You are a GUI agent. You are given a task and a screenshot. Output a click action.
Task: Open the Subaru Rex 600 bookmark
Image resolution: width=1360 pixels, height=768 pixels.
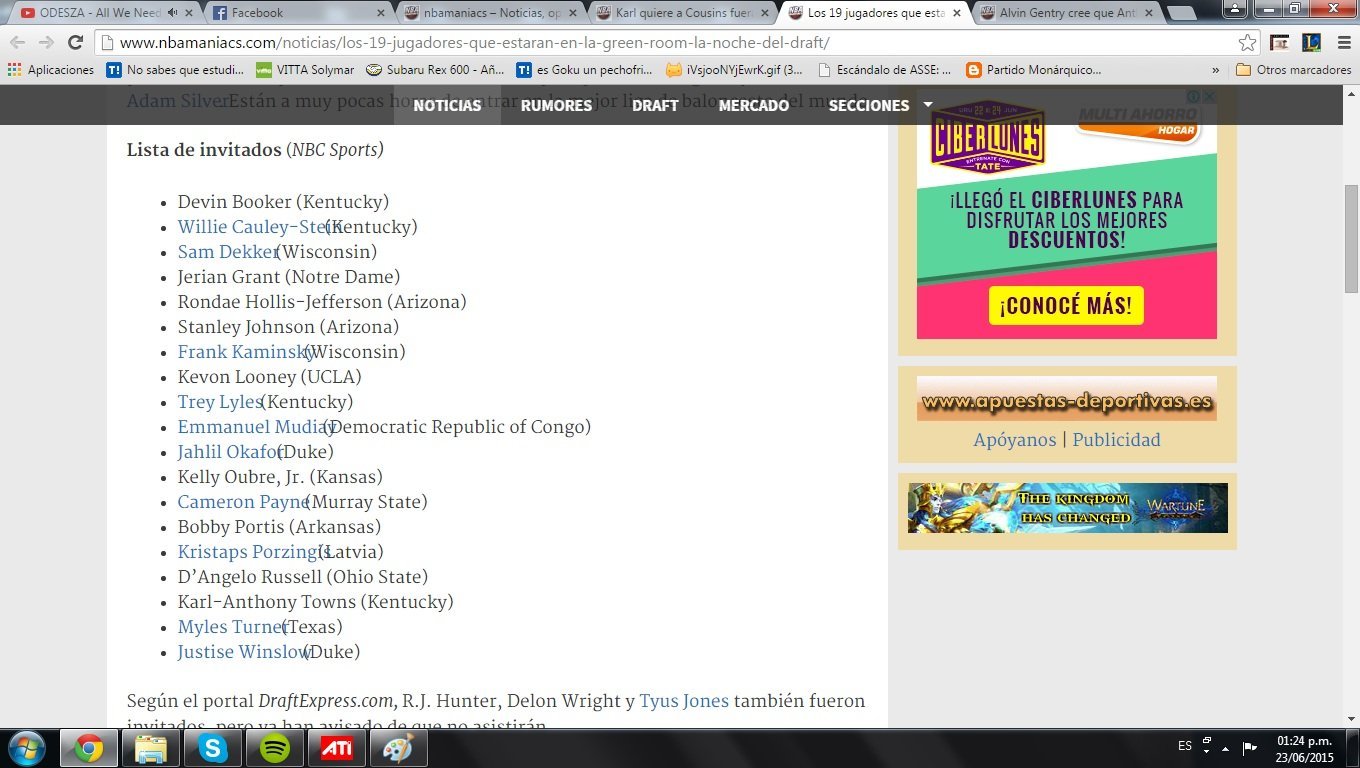435,70
